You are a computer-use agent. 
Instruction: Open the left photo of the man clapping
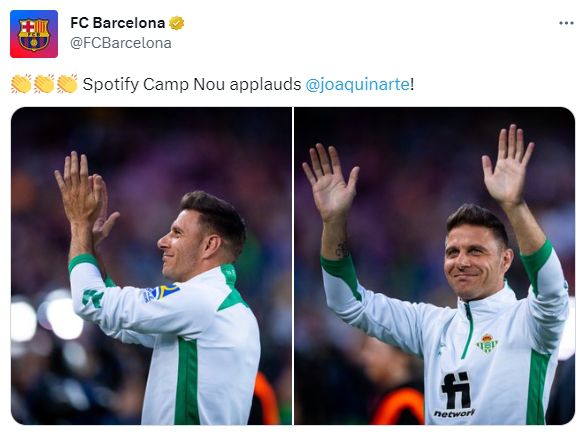(x=151, y=266)
